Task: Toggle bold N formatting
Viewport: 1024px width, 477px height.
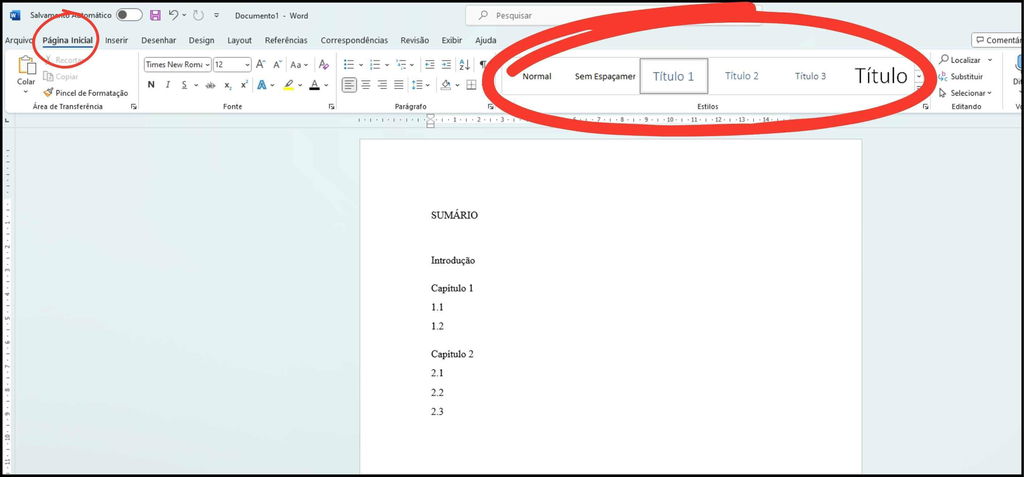Action: point(151,85)
